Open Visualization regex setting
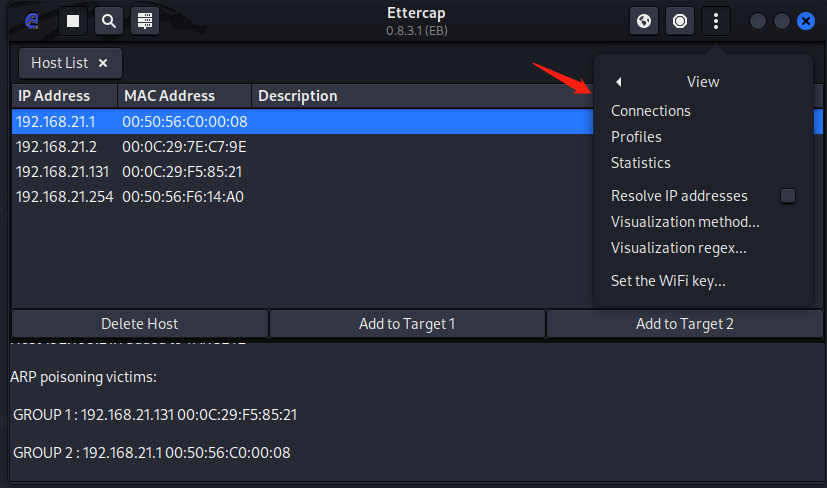This screenshot has height=488, width=827. coord(679,248)
